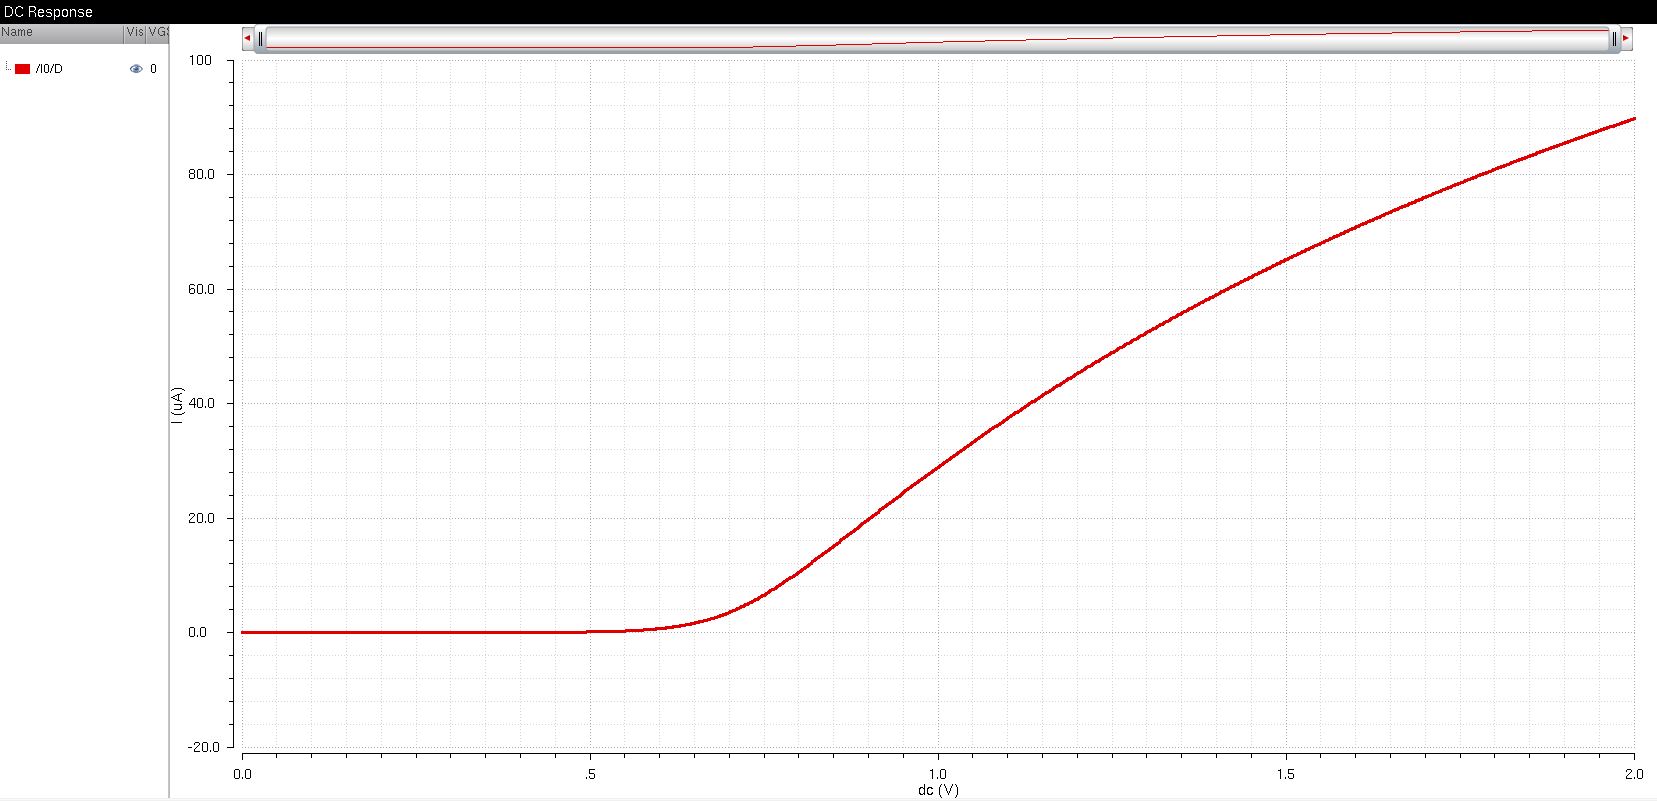Click the dc (V) x-axis label
The width and height of the screenshot is (1657, 801).
coord(938,790)
